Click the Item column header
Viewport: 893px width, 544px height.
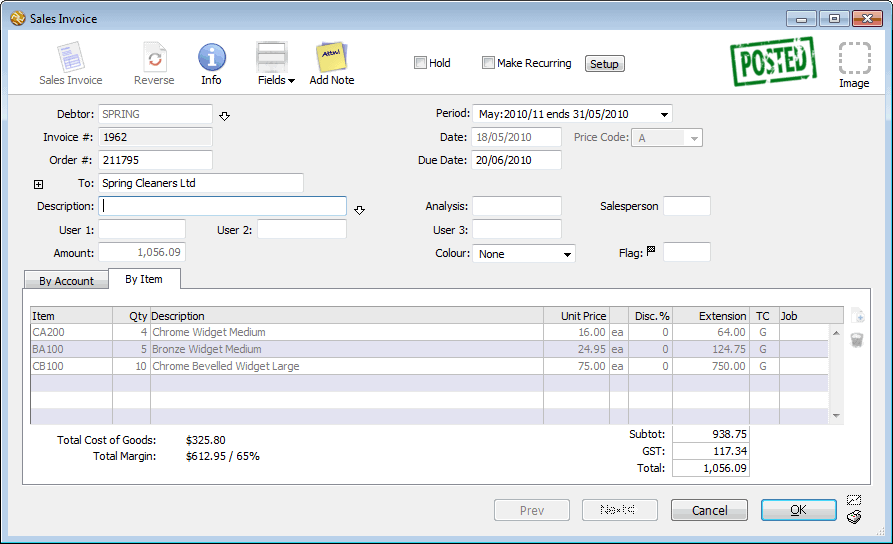pos(71,316)
